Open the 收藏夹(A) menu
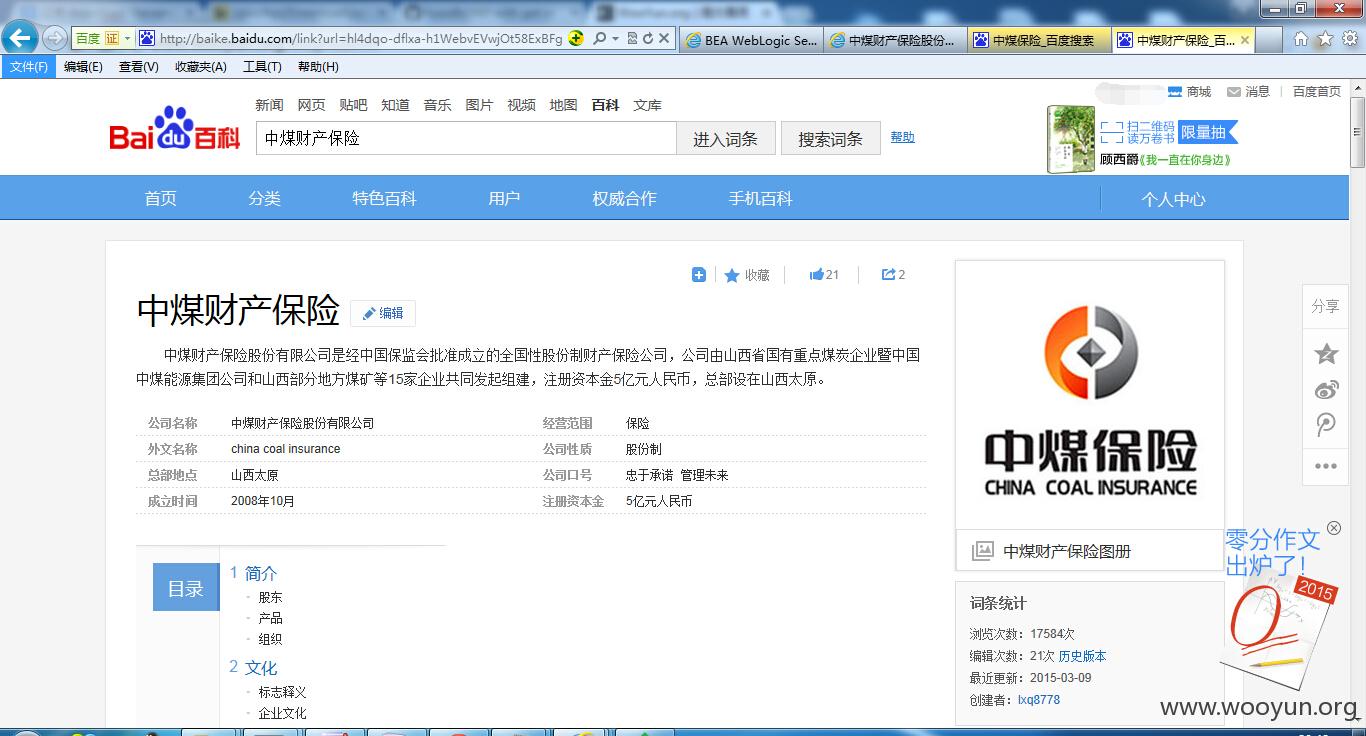Screen dimensions: 1366x736 pyautogui.click(x=200, y=67)
